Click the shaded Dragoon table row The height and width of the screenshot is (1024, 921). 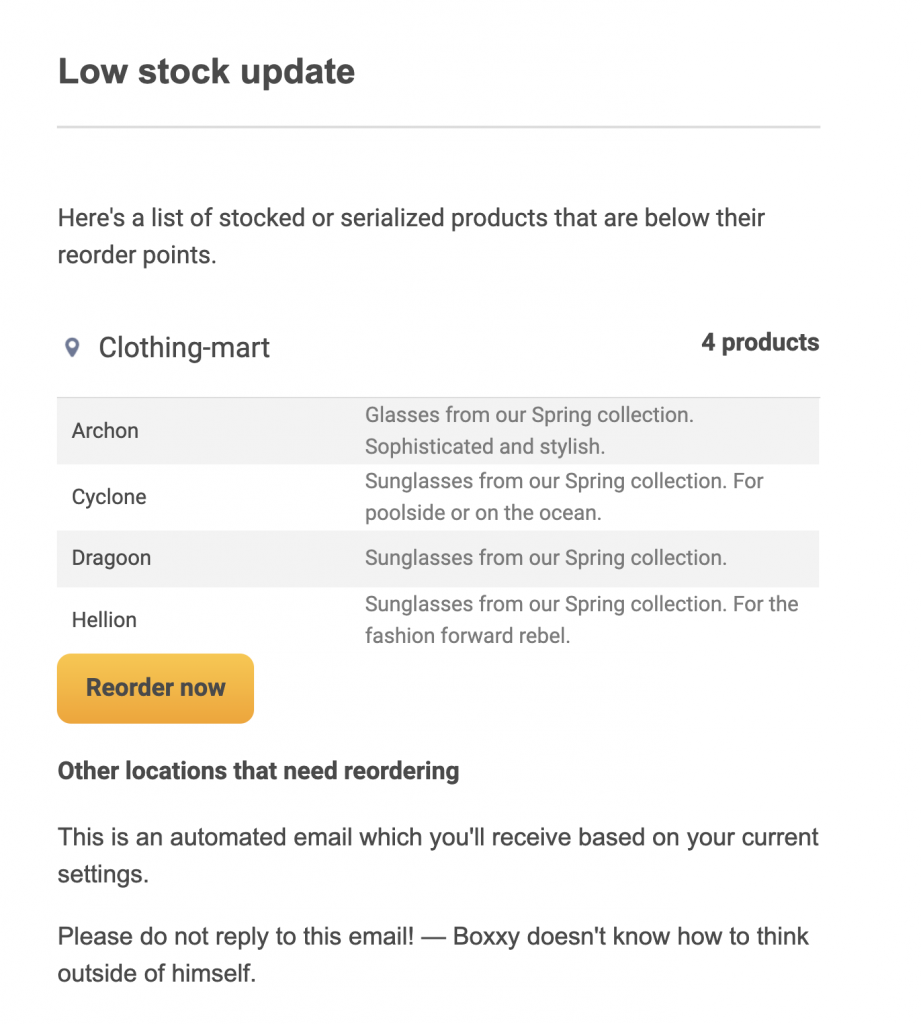[x=438, y=558]
